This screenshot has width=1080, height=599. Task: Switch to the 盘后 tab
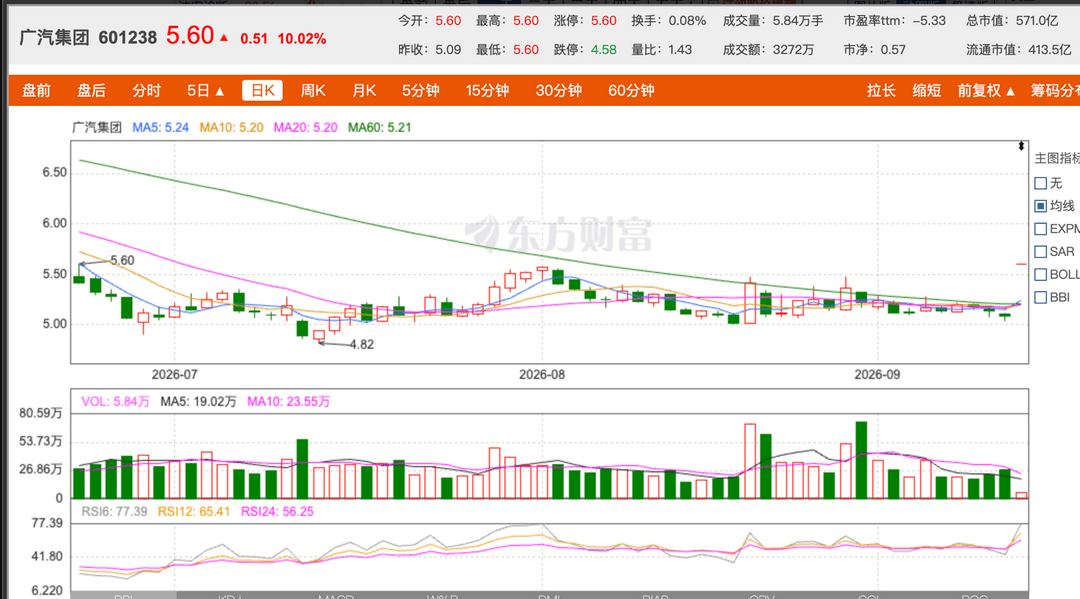(92, 90)
